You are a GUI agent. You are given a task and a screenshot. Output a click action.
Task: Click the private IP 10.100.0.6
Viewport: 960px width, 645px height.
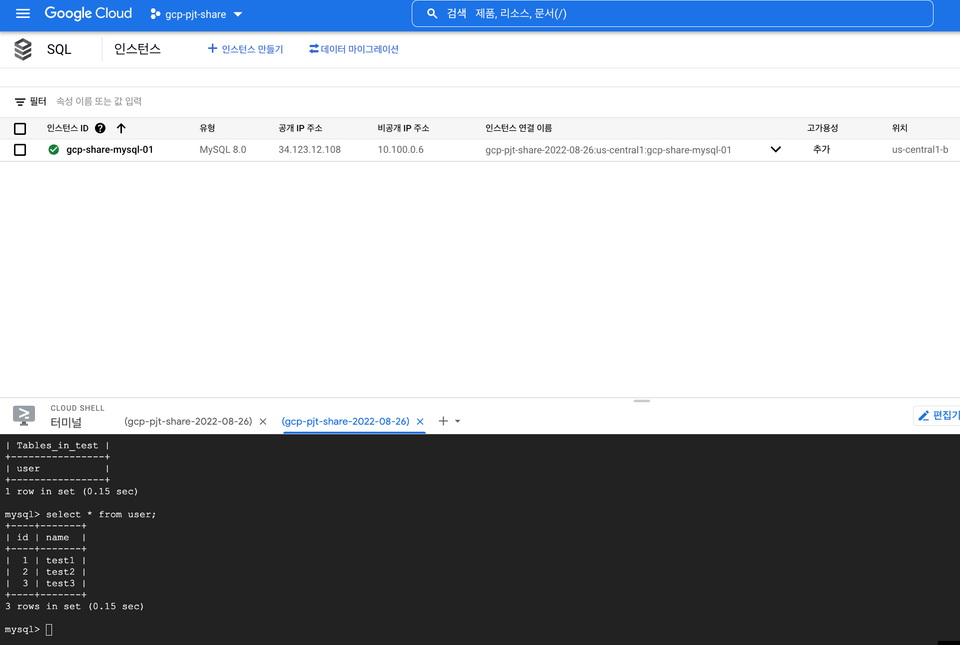click(x=400, y=149)
